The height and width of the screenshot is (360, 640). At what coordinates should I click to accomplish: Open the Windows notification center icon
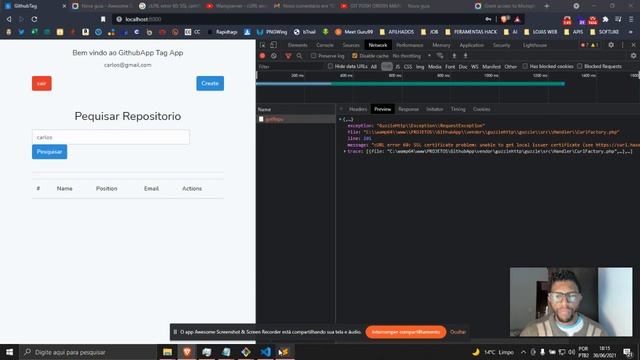pyautogui.click(x=628, y=352)
